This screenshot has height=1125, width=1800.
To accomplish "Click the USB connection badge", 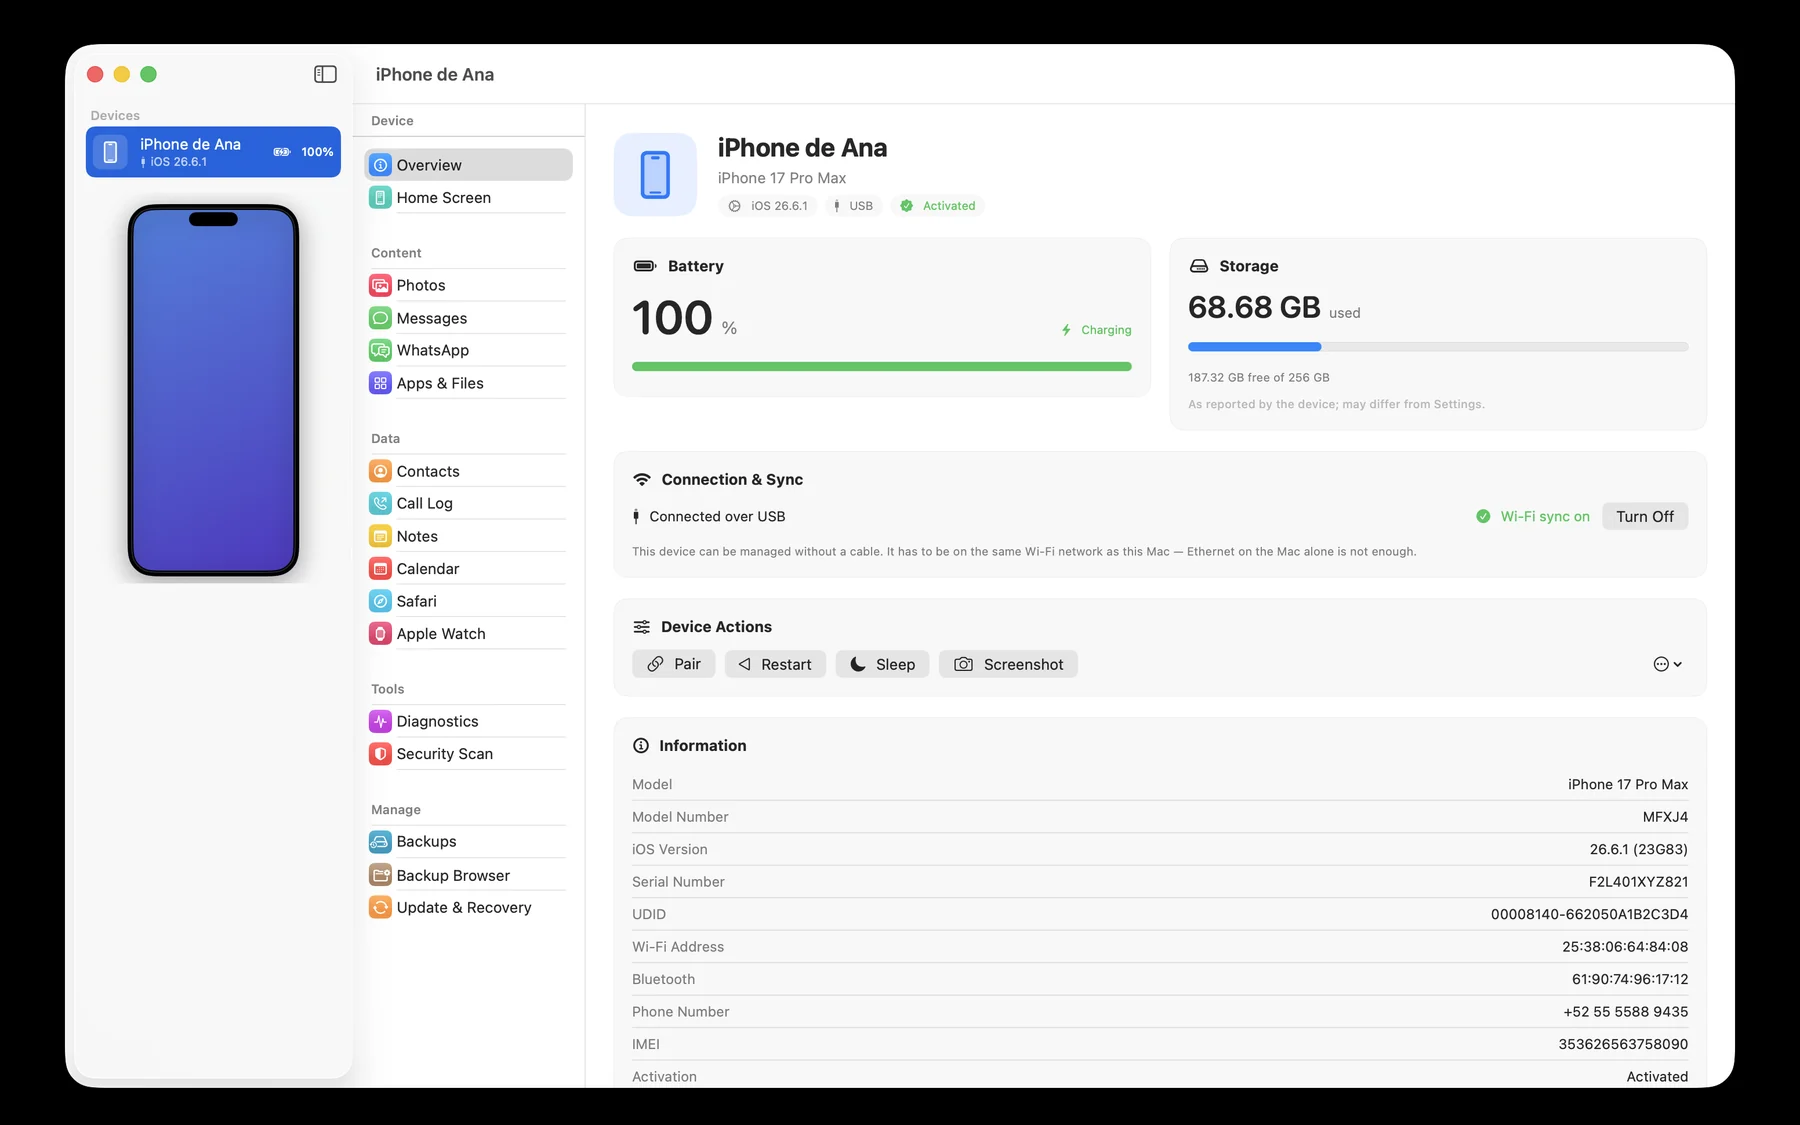I will point(852,206).
